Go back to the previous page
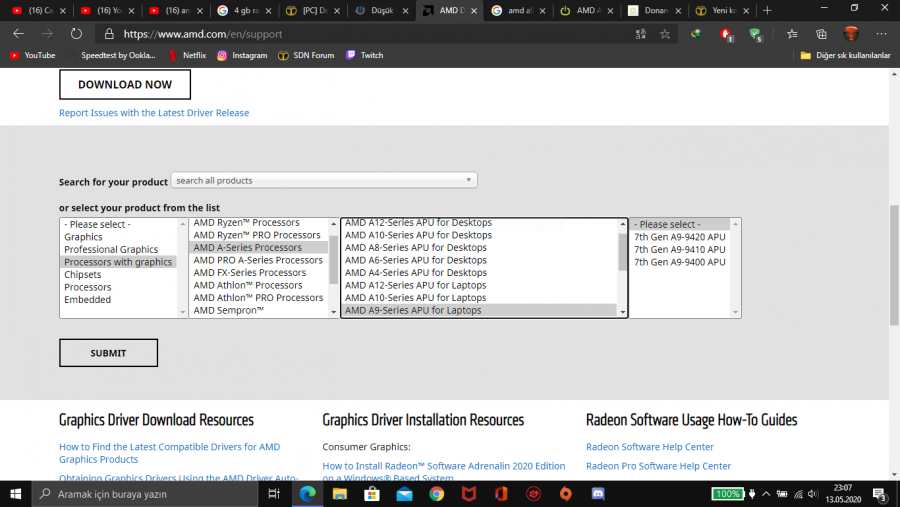900x507 pixels. 18,34
